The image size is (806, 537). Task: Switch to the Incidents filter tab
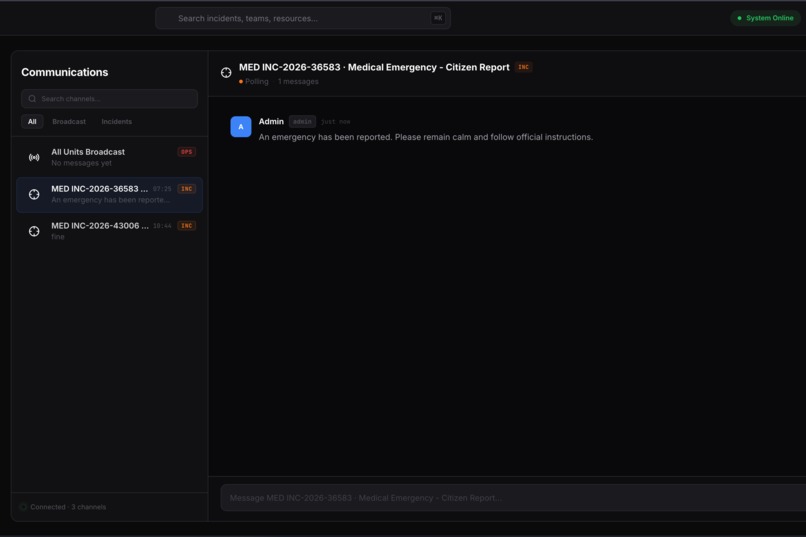(x=117, y=122)
